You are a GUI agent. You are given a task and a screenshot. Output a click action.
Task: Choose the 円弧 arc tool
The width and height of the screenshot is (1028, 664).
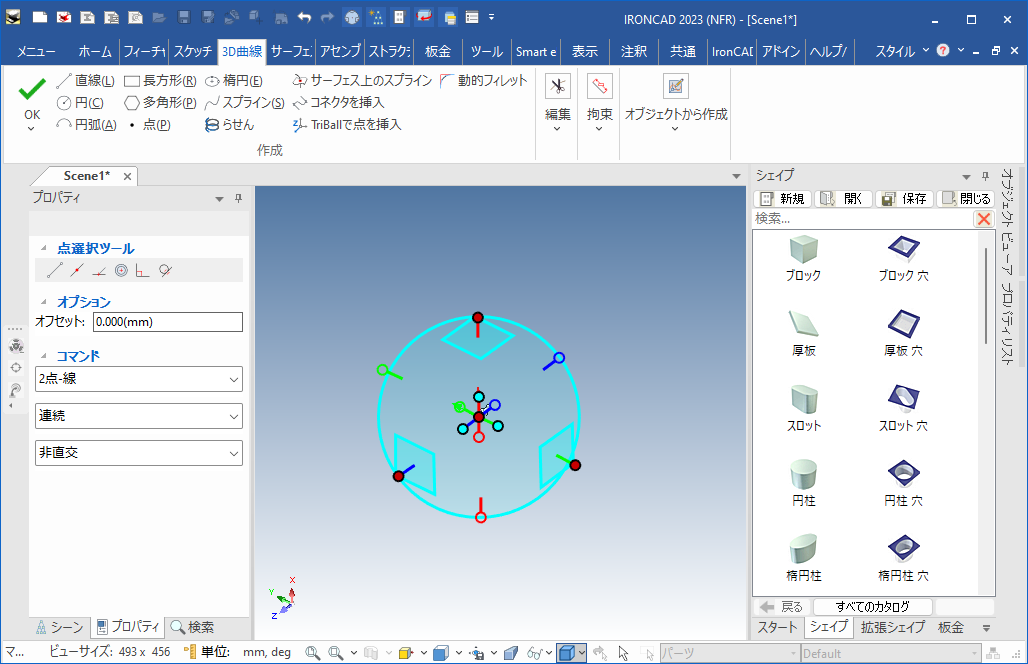87,125
